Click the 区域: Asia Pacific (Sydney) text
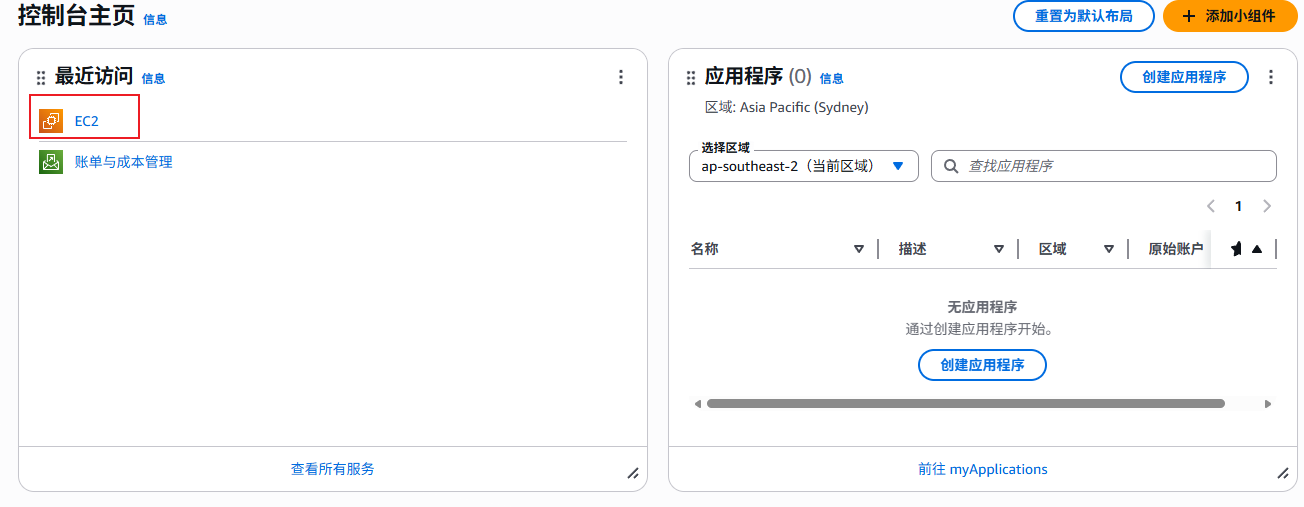The width and height of the screenshot is (1304, 507). click(x=787, y=107)
